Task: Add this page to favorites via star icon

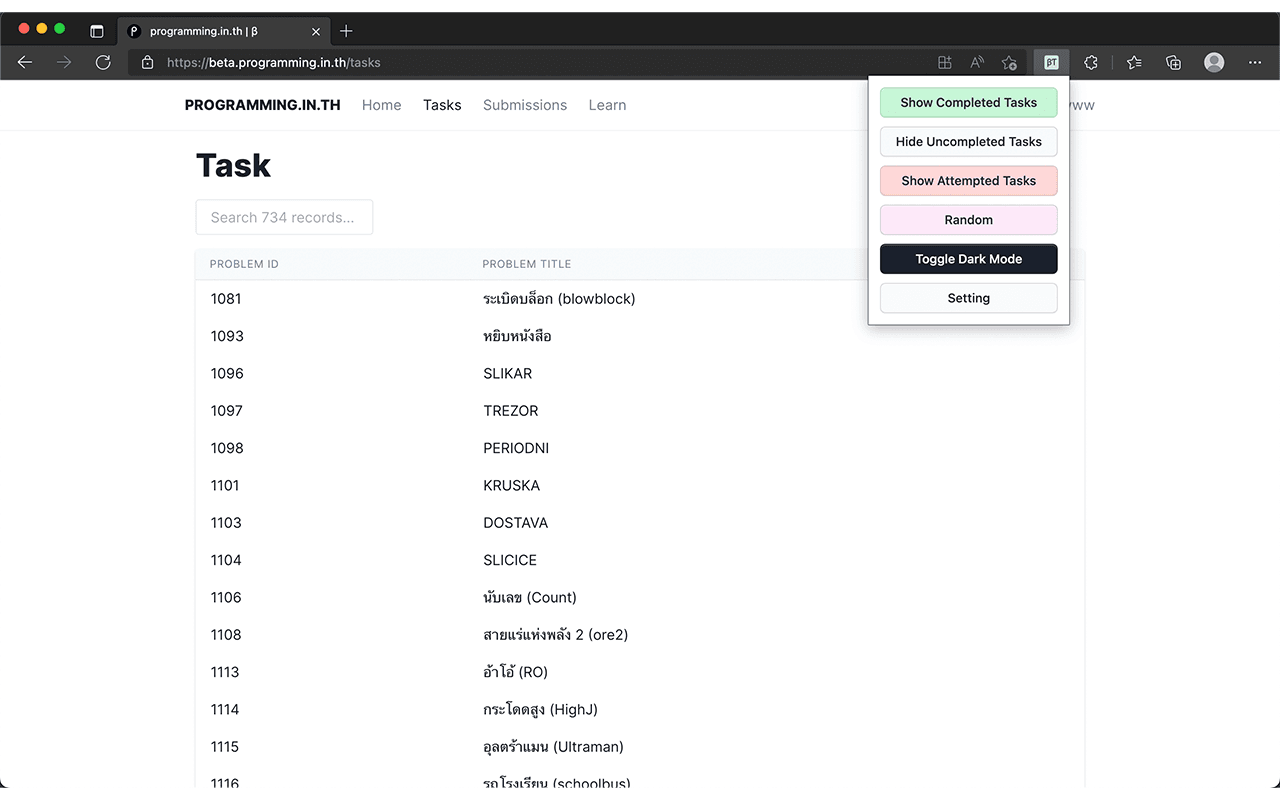Action: click(x=1010, y=62)
